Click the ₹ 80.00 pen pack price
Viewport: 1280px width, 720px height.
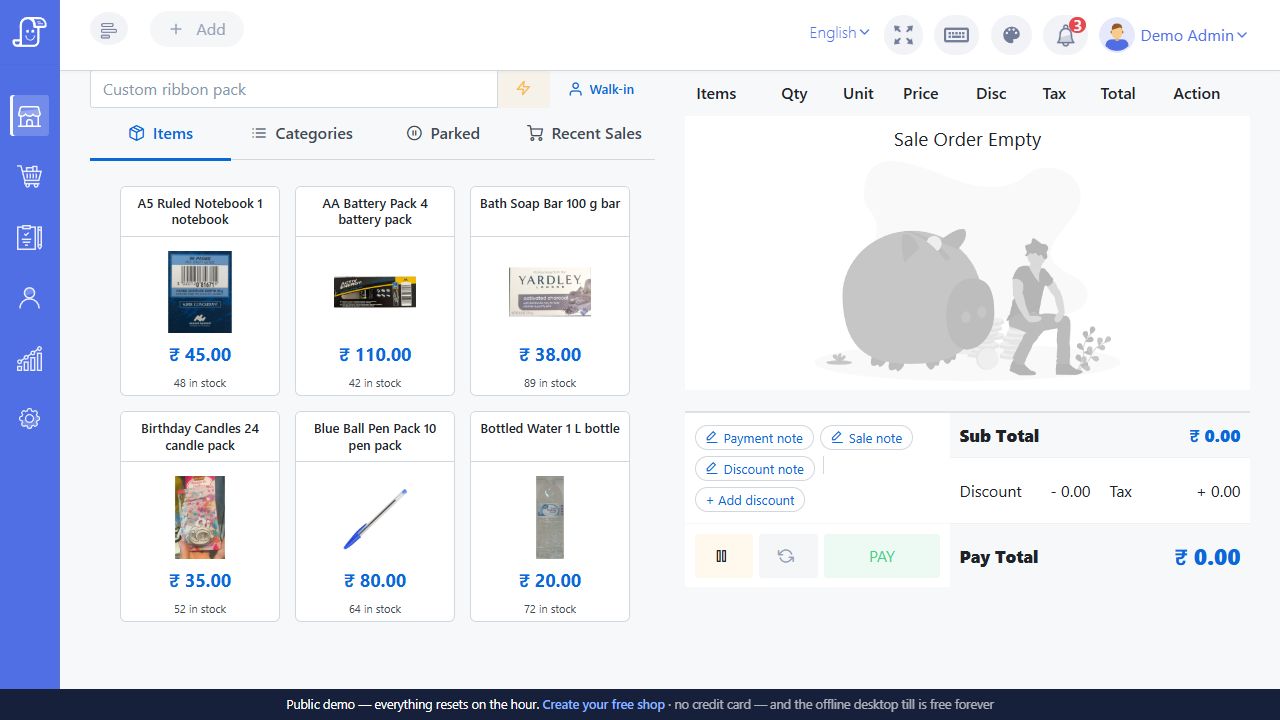(375, 581)
